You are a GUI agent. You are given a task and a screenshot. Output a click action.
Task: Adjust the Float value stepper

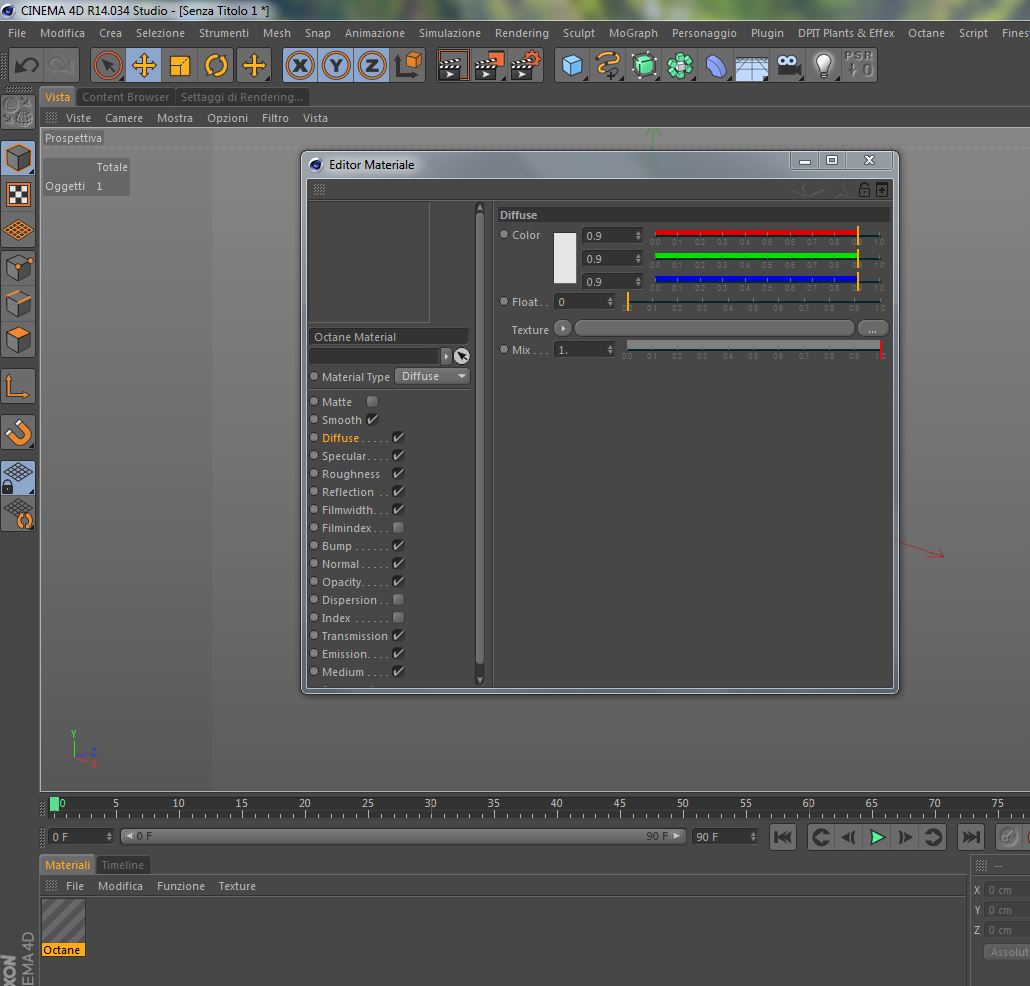tap(610, 302)
